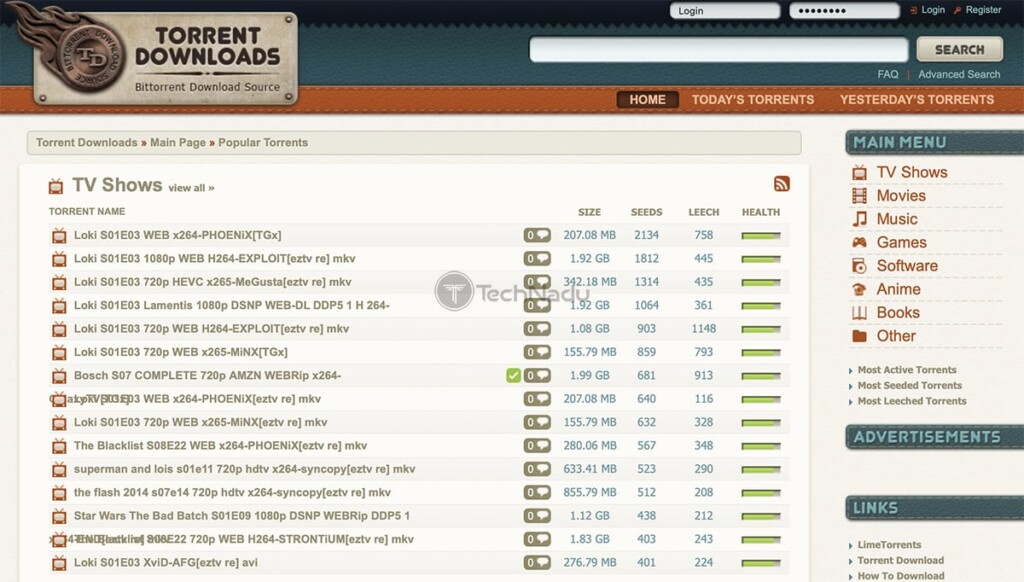
Task: Click 'Torrent Downloads' in the breadcrumb
Action: 87,142
